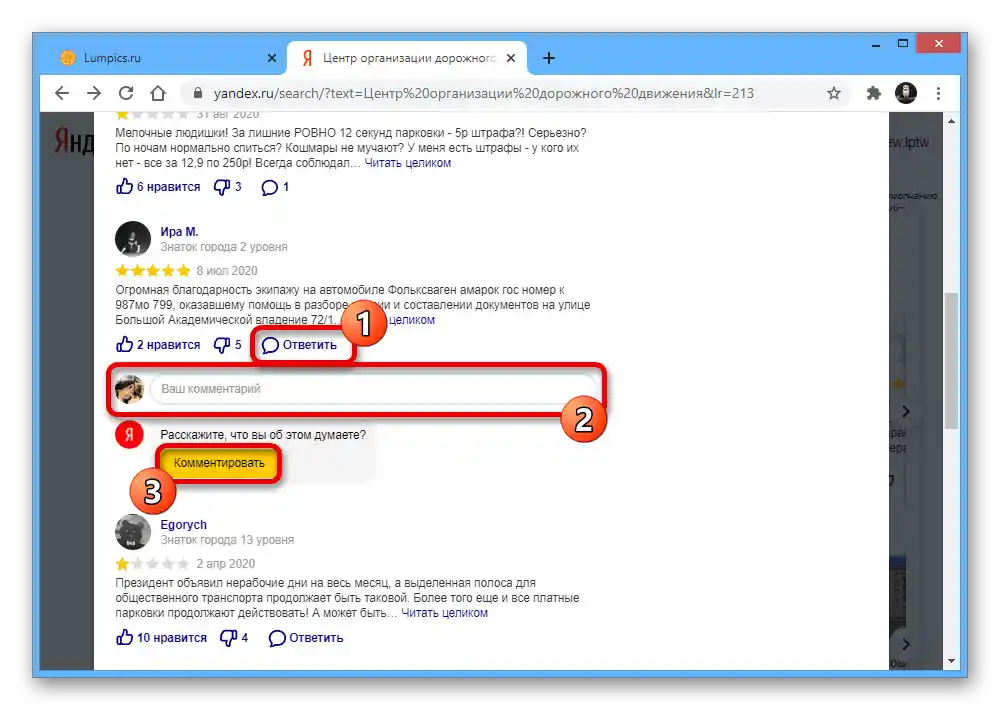This screenshot has width=1000, height=710.
Task: Reply to Egorych's review via Ответить
Action: tap(306, 638)
